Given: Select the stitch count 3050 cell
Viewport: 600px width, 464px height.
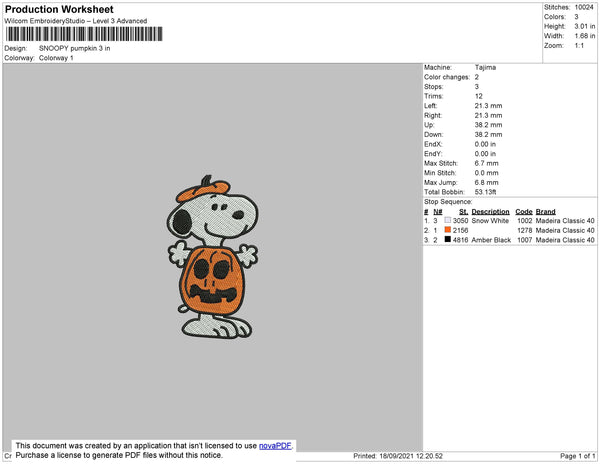Looking at the screenshot, I should point(460,221).
